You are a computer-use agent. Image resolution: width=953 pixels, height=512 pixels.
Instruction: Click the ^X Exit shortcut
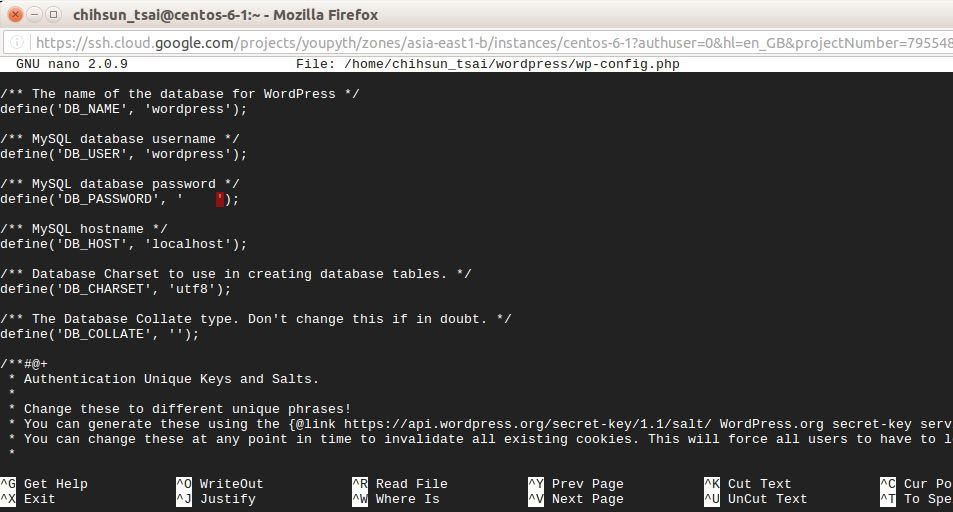(28, 499)
